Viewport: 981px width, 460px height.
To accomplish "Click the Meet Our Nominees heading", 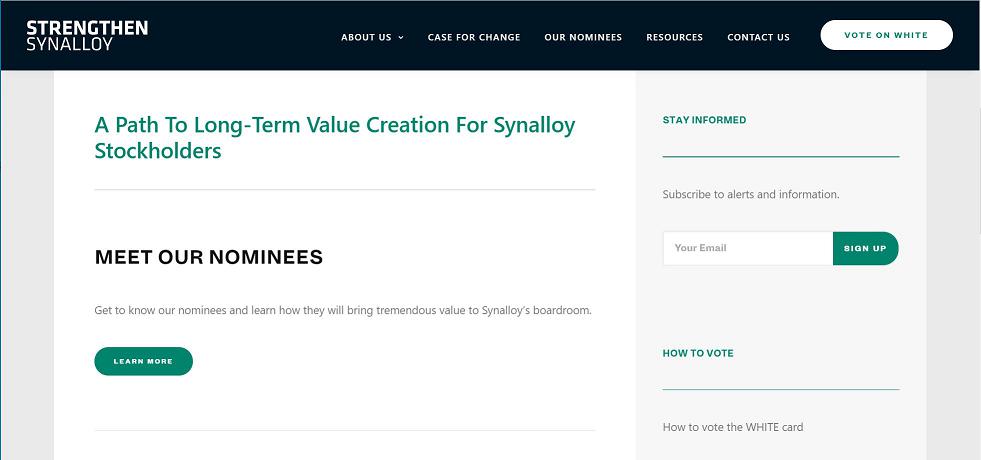I will tap(208, 257).
